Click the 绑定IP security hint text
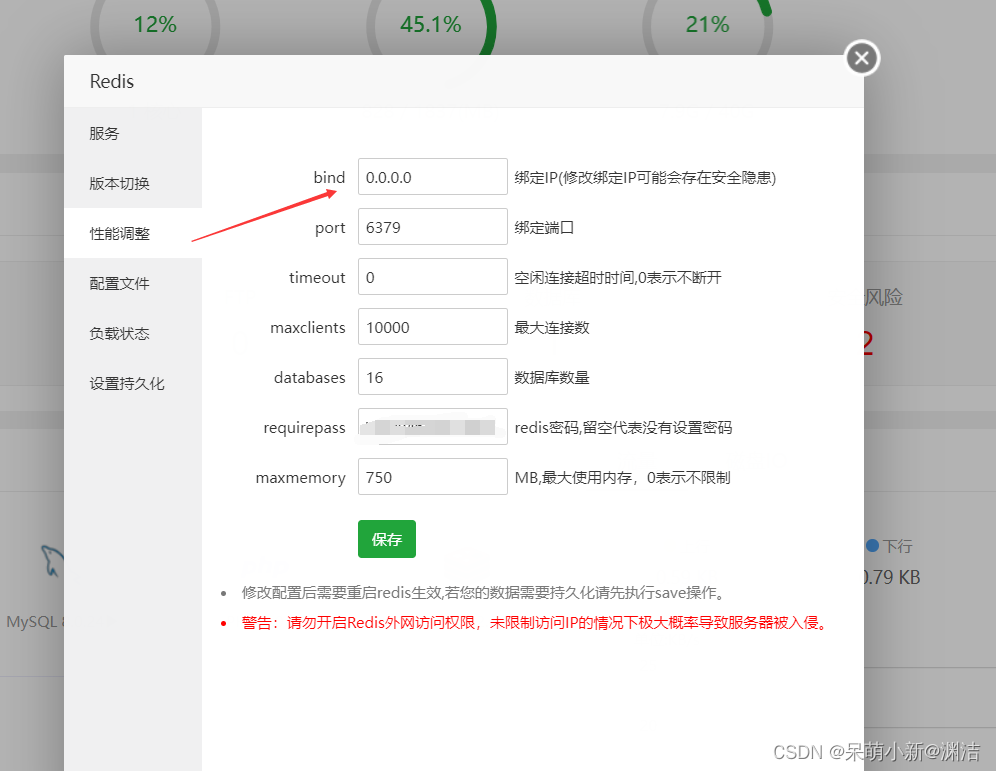The width and height of the screenshot is (996, 771). coord(645,178)
